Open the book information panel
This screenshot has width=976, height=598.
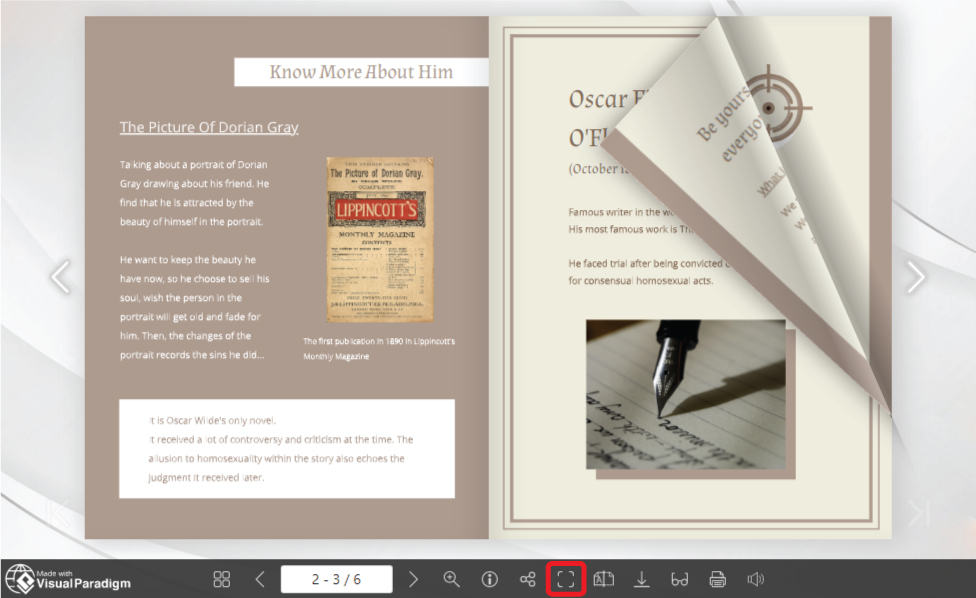(489, 579)
